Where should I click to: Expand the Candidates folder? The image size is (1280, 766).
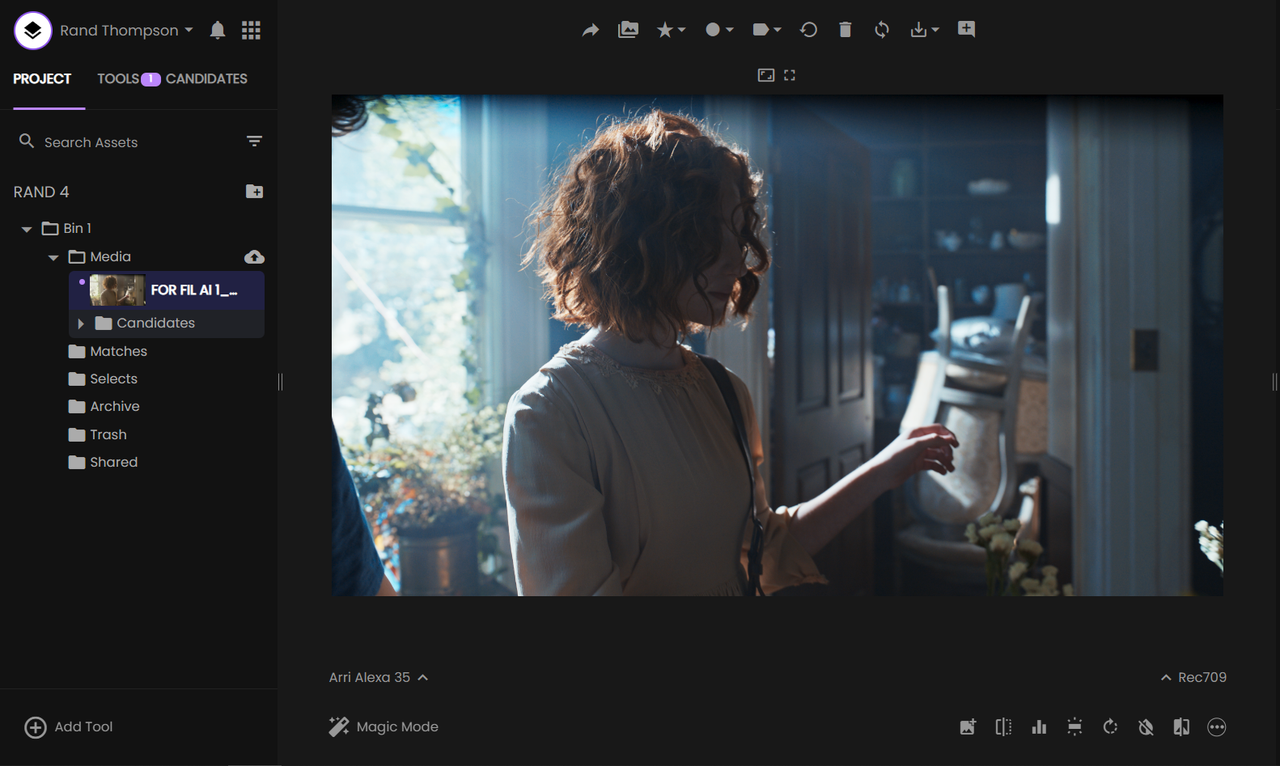click(x=81, y=323)
